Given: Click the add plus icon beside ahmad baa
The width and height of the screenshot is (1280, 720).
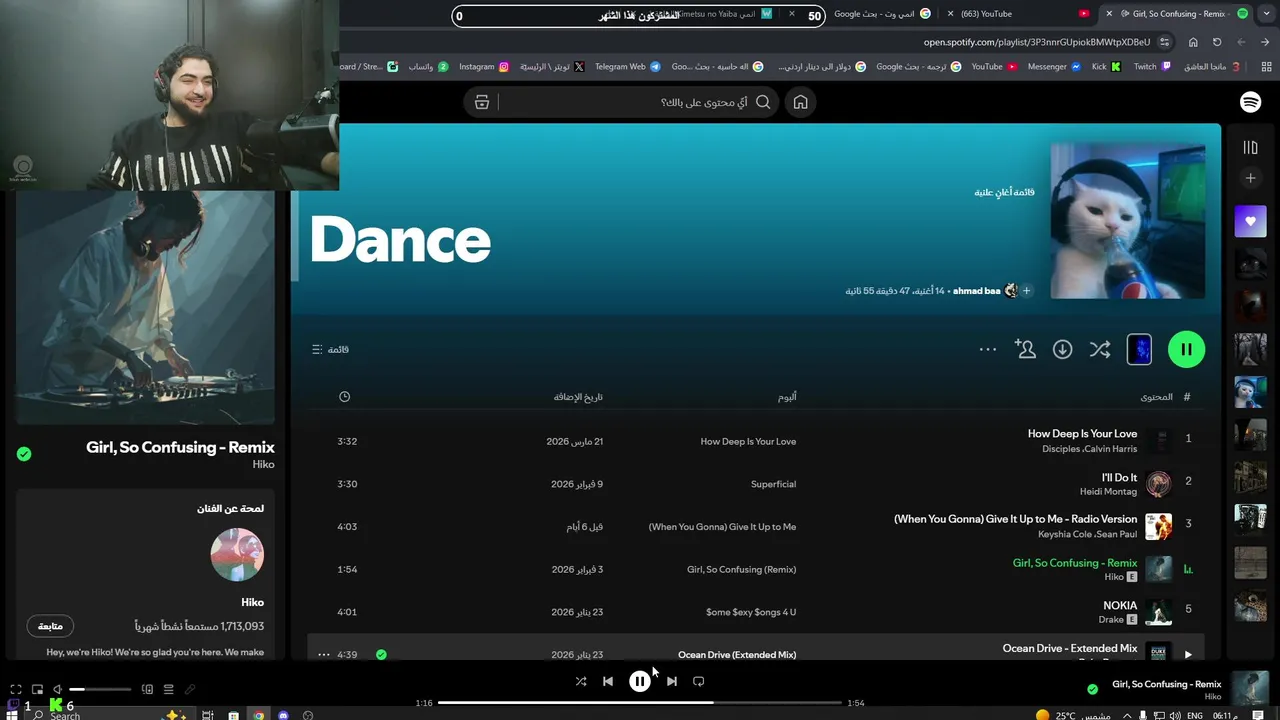Looking at the screenshot, I should [x=1026, y=291].
